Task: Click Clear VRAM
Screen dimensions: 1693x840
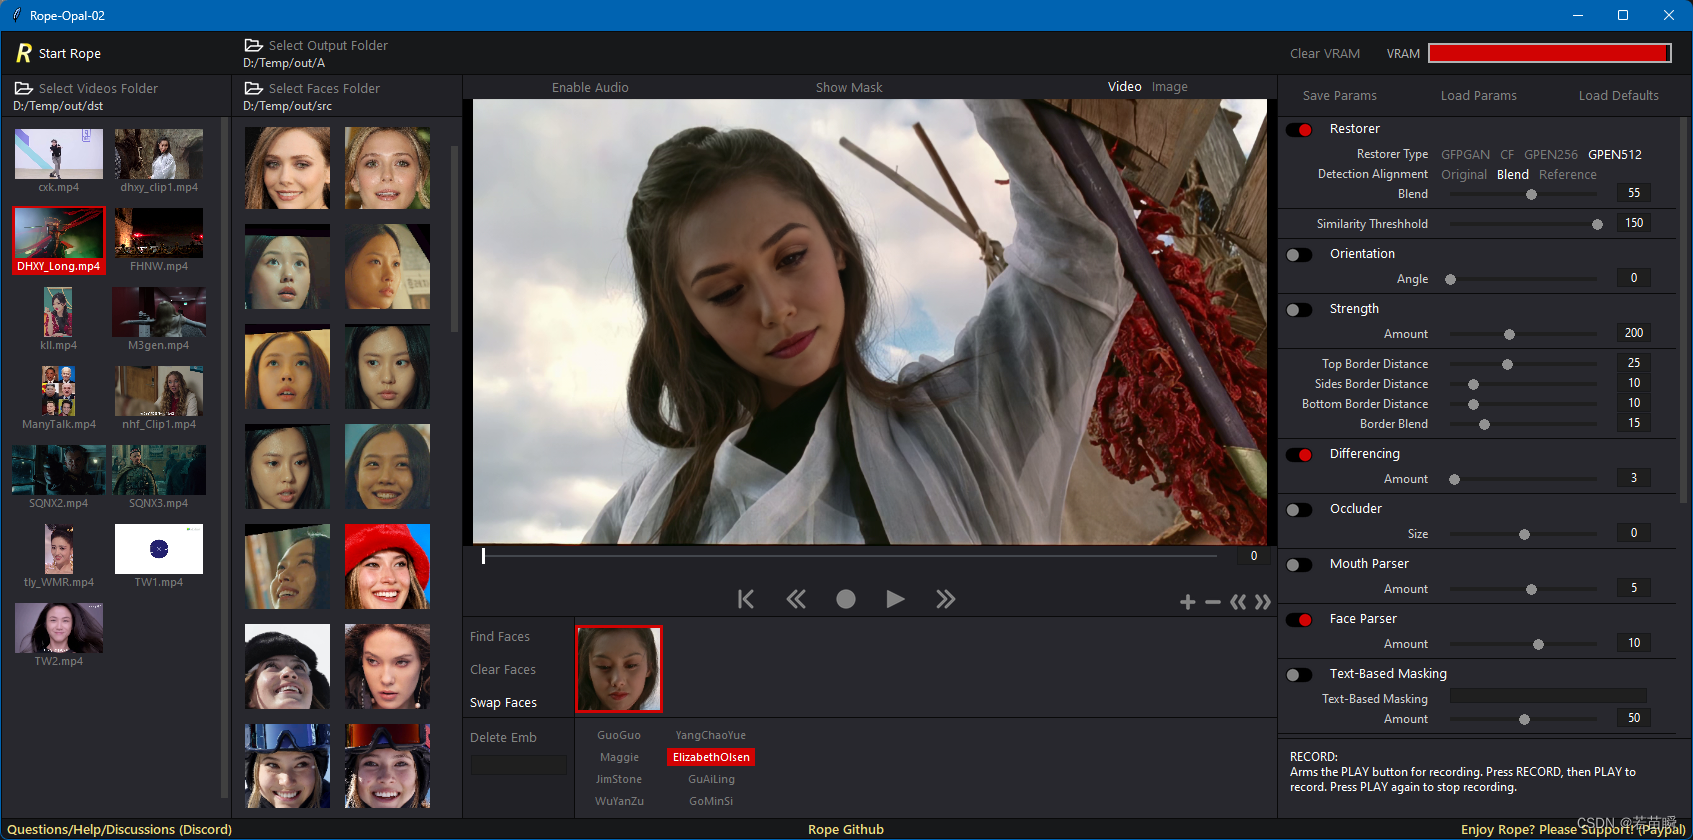Action: [1325, 53]
